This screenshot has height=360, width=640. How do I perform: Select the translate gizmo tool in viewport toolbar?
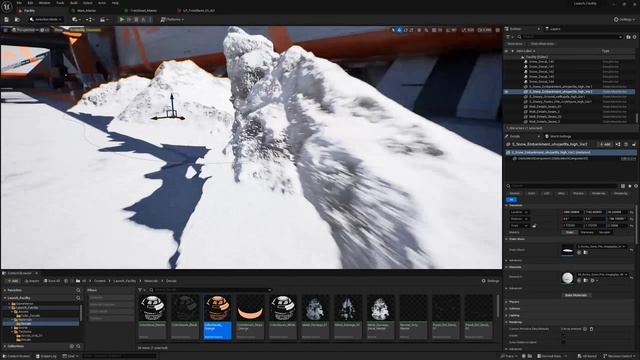click(x=400, y=30)
